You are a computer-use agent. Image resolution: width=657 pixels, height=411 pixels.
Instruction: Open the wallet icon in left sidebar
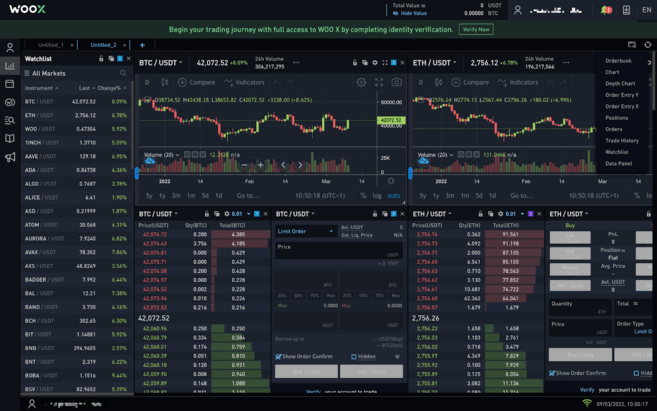click(x=10, y=84)
